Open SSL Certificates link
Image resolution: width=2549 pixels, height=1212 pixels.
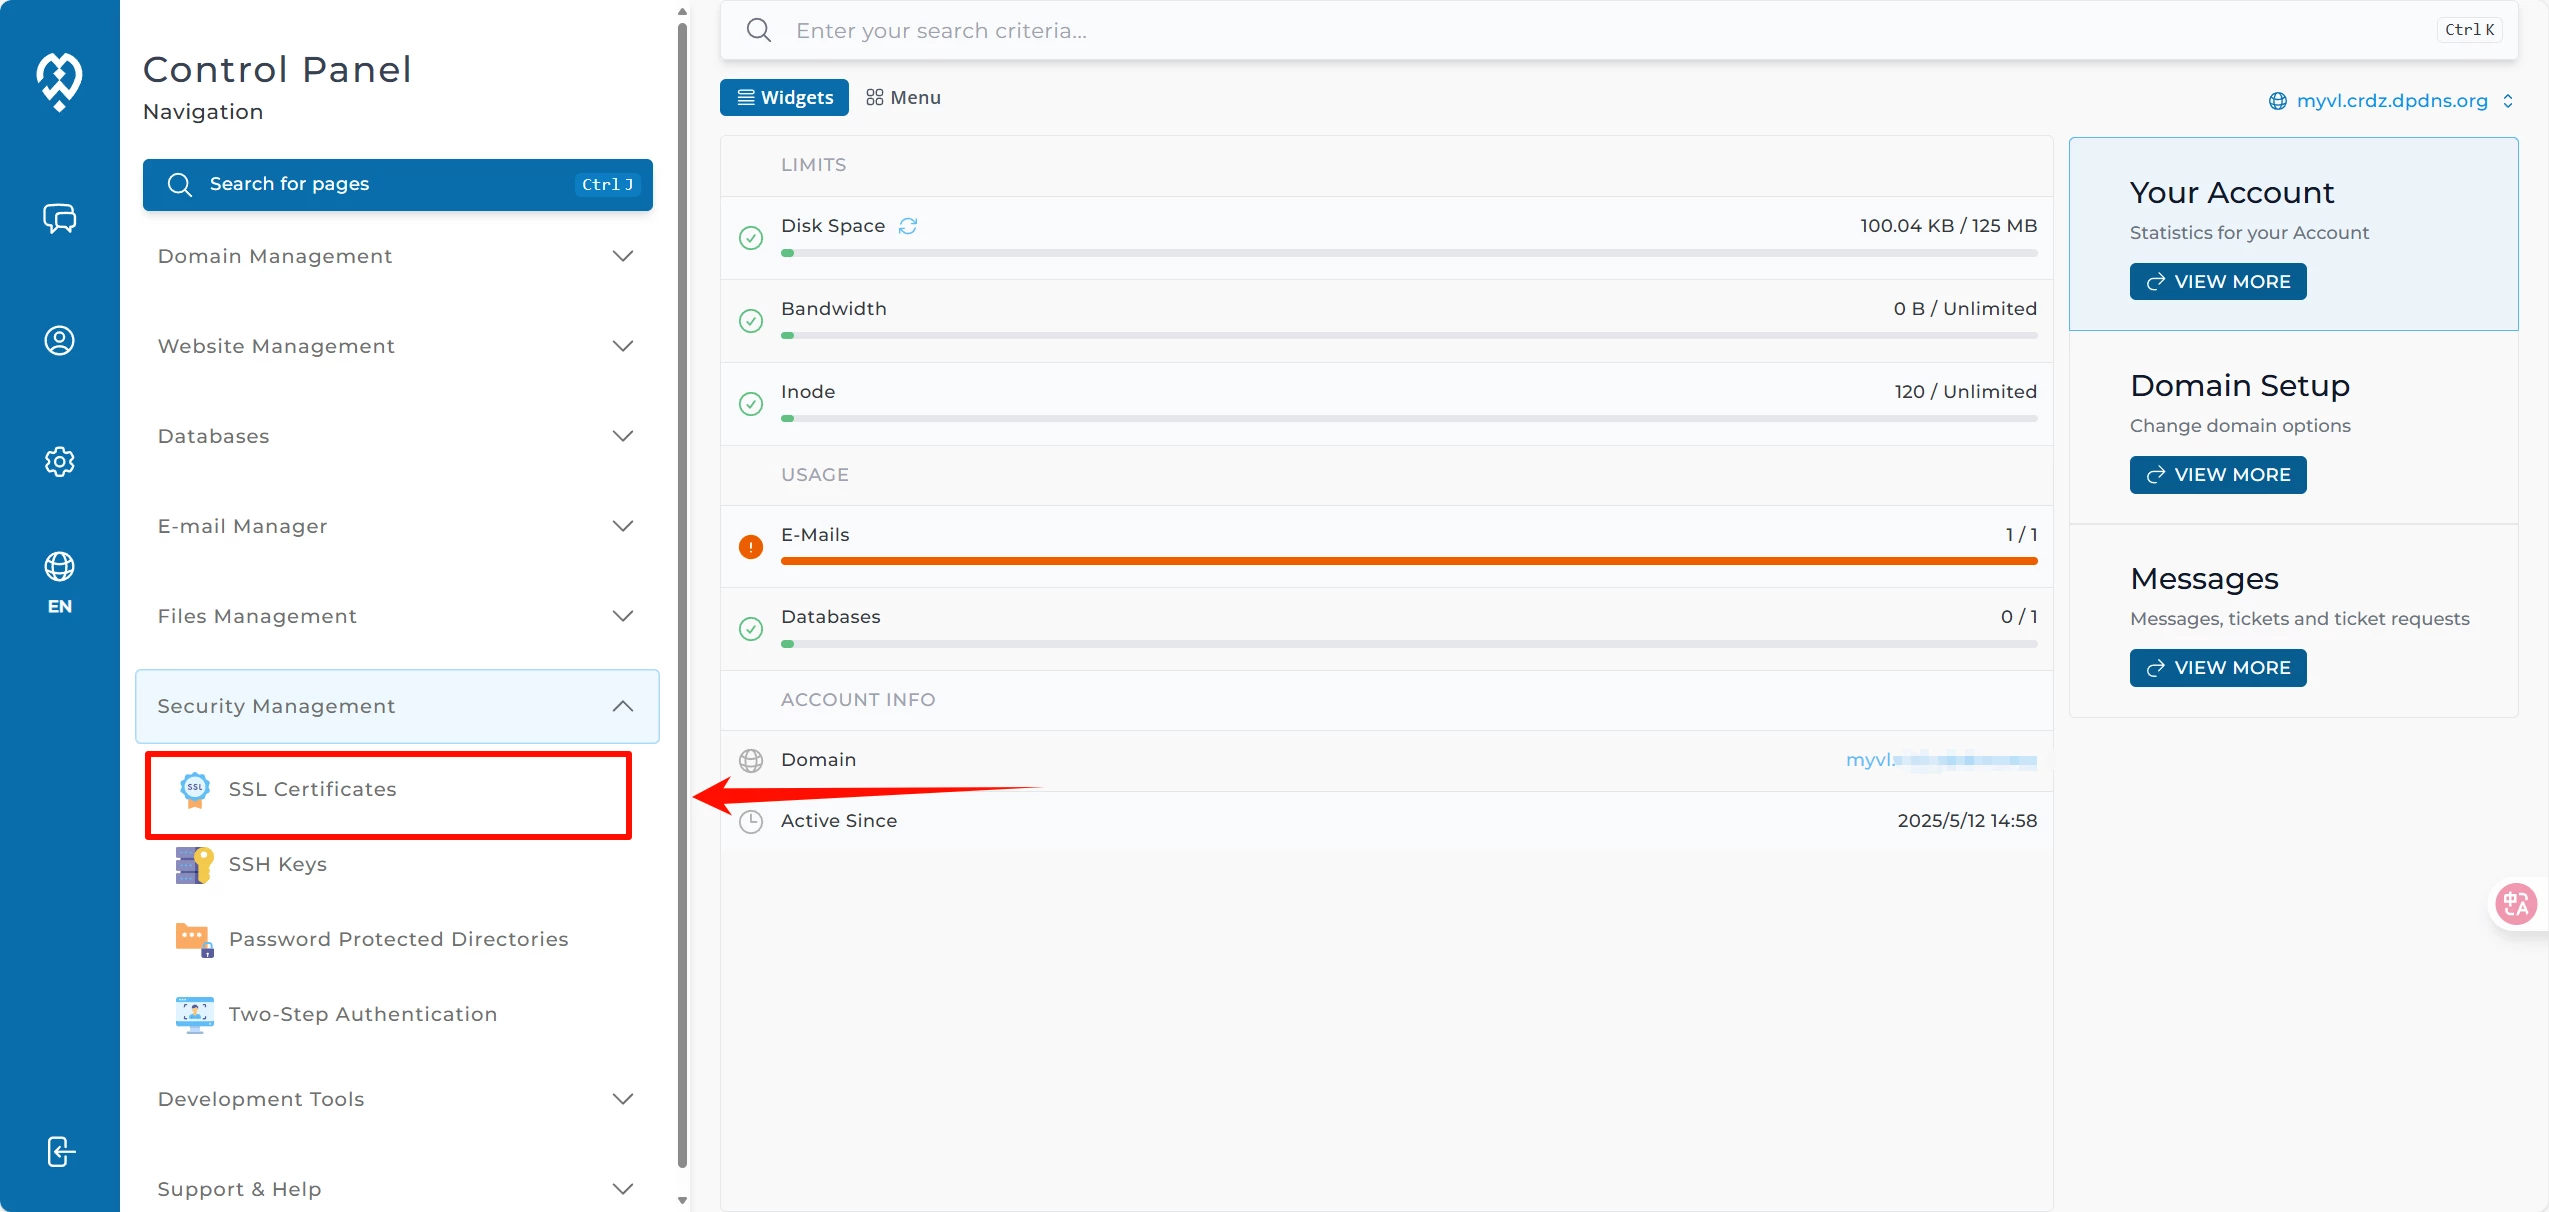pyautogui.click(x=312, y=789)
